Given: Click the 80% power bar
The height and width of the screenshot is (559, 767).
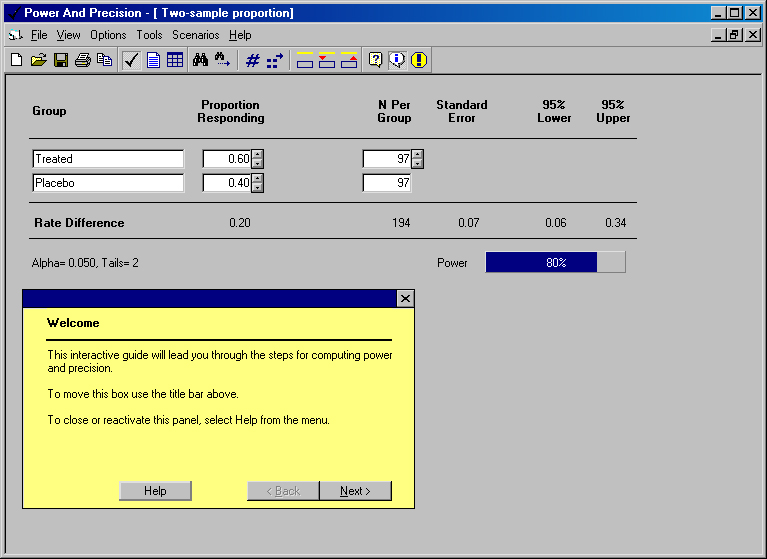Looking at the screenshot, I should point(555,262).
